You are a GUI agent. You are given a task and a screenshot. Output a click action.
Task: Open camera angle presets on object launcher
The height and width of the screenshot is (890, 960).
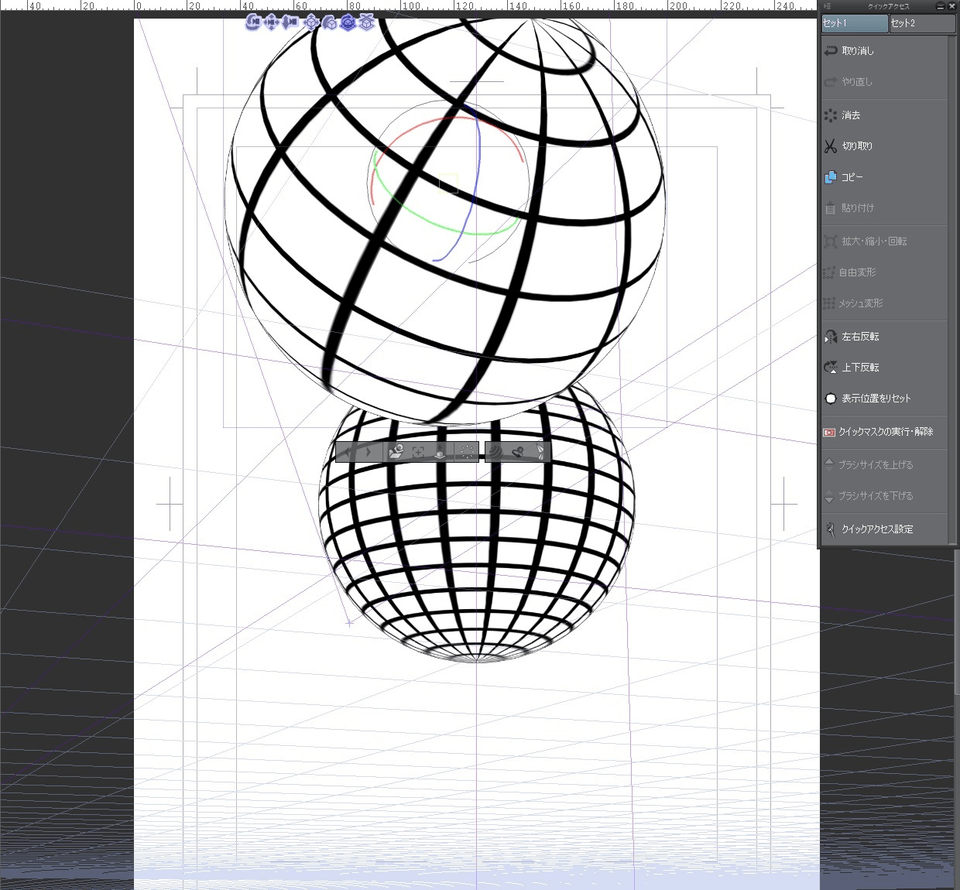(x=396, y=452)
